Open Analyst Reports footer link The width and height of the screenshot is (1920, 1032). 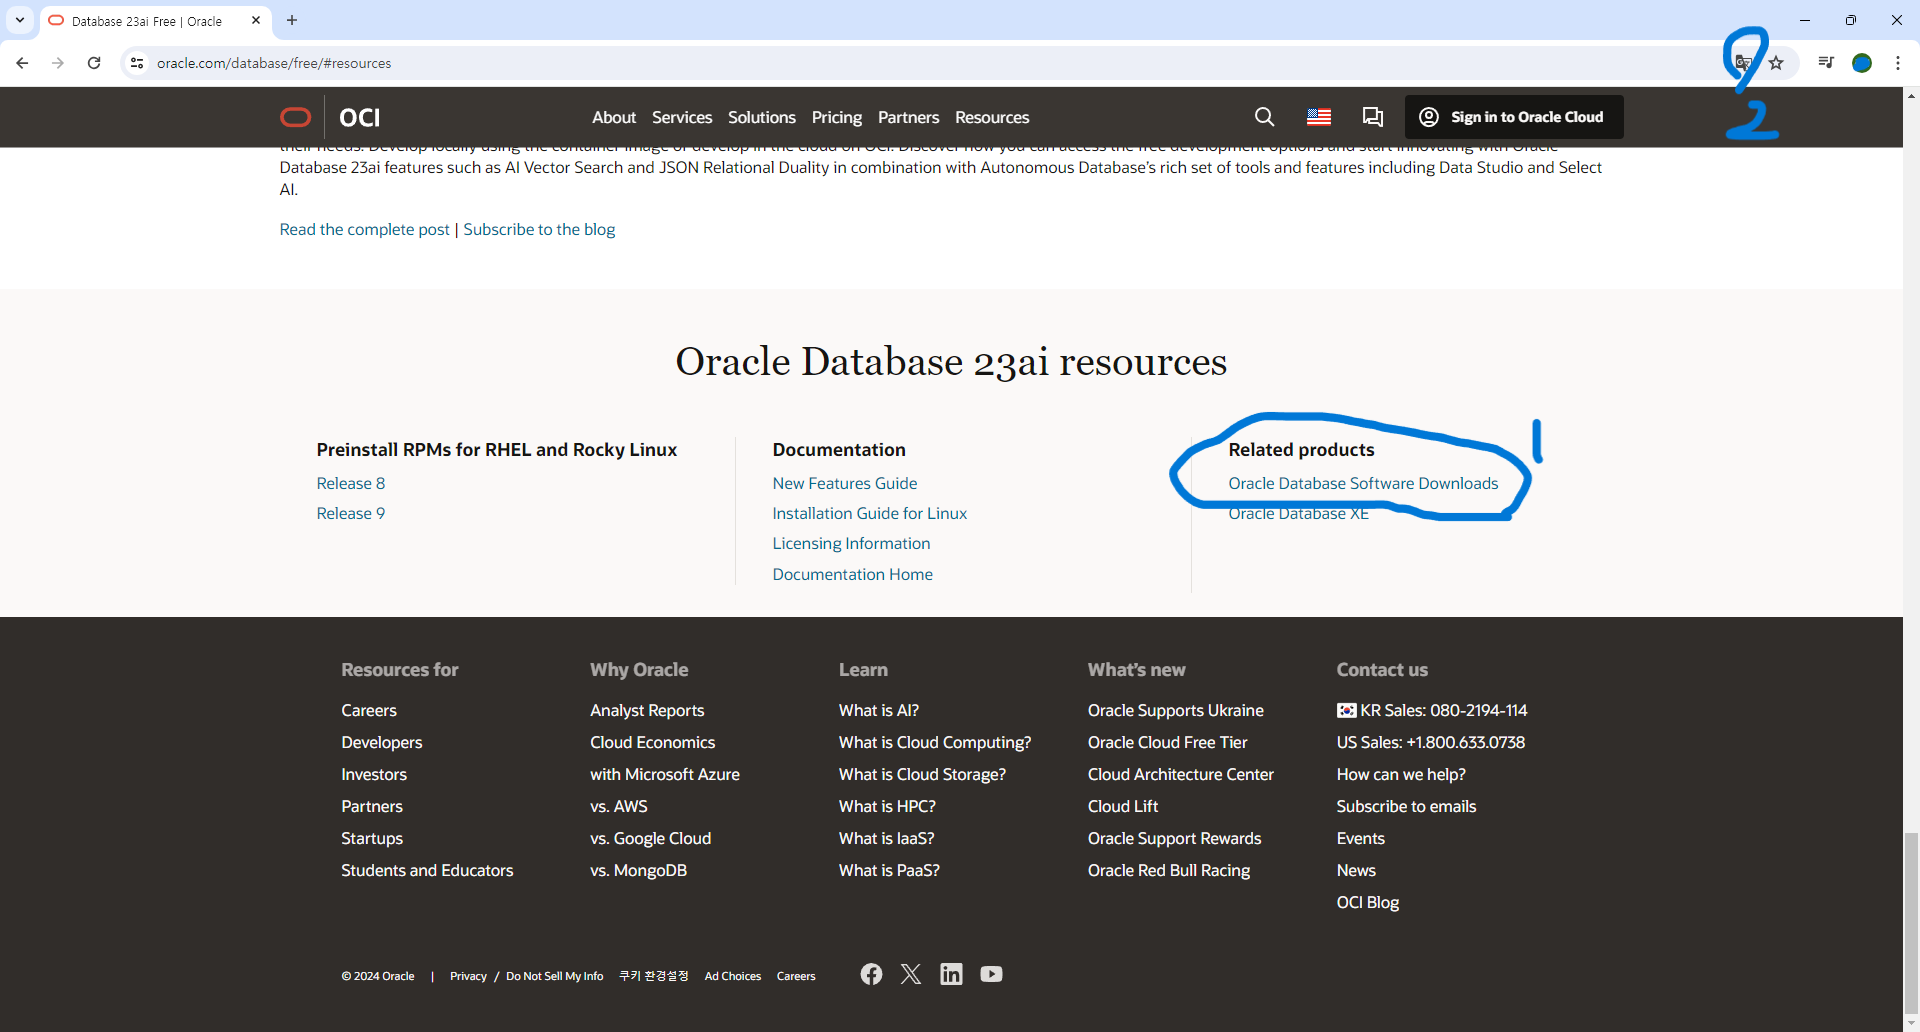(x=647, y=710)
